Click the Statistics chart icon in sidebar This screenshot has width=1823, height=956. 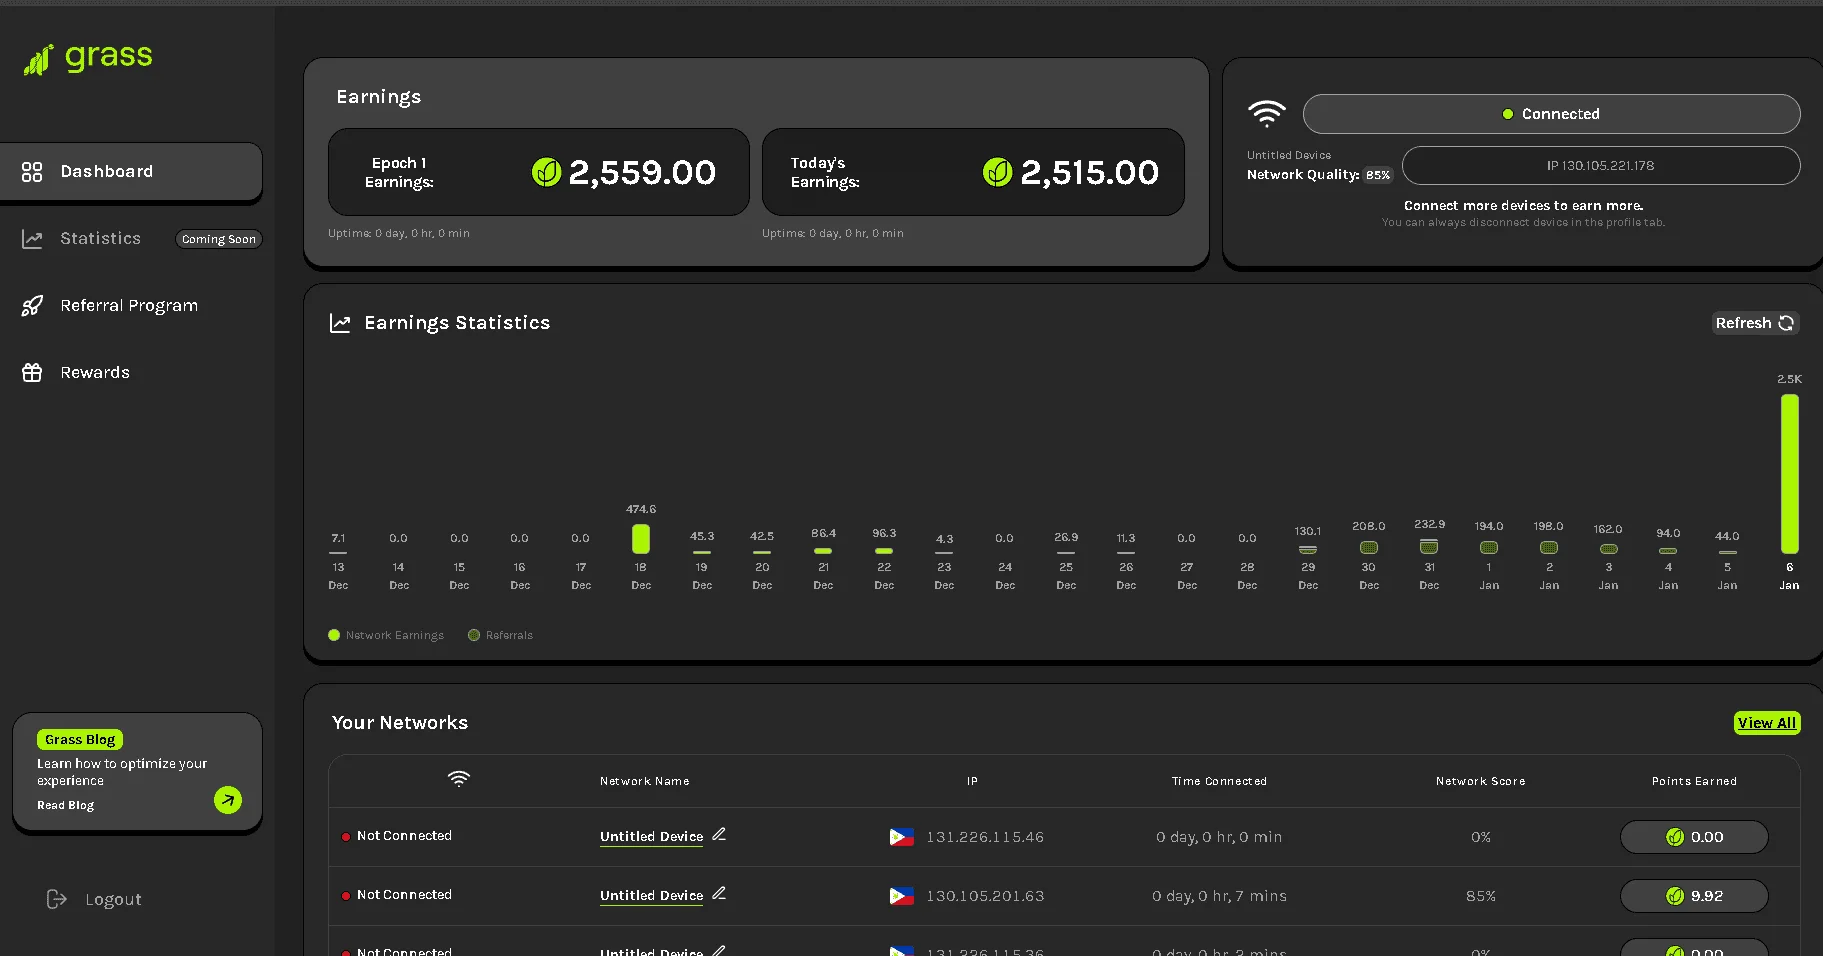coord(32,239)
